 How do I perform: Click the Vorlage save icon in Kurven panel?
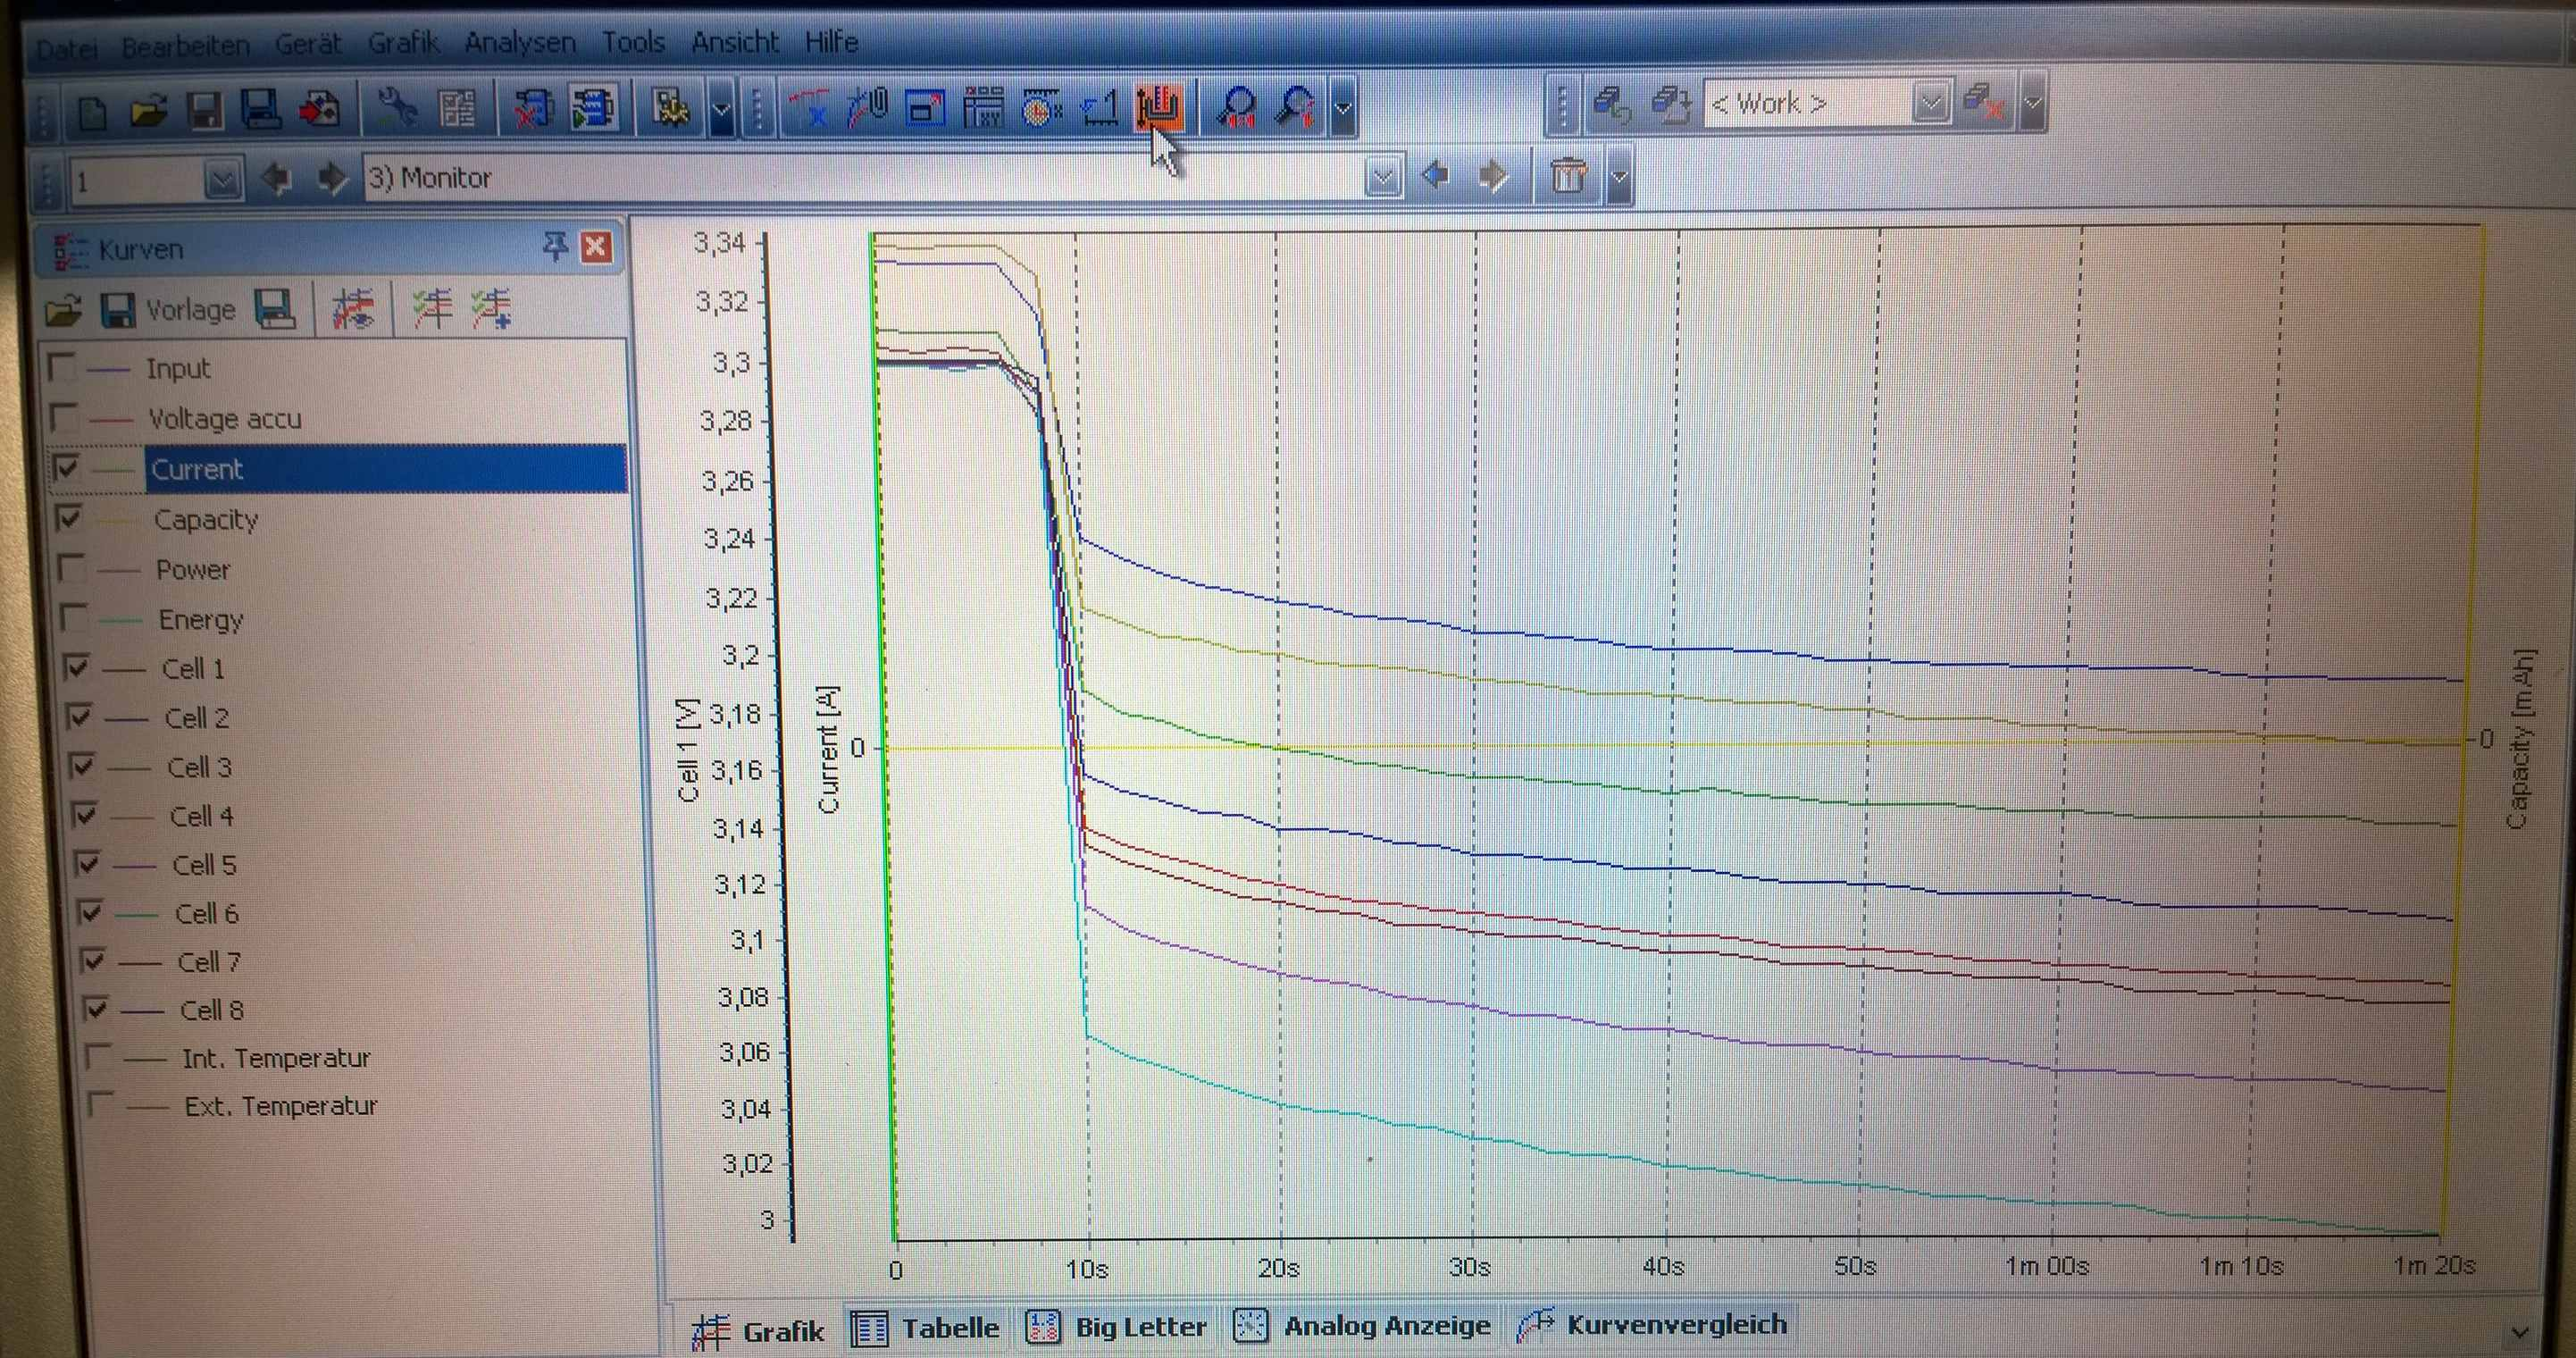pos(117,310)
